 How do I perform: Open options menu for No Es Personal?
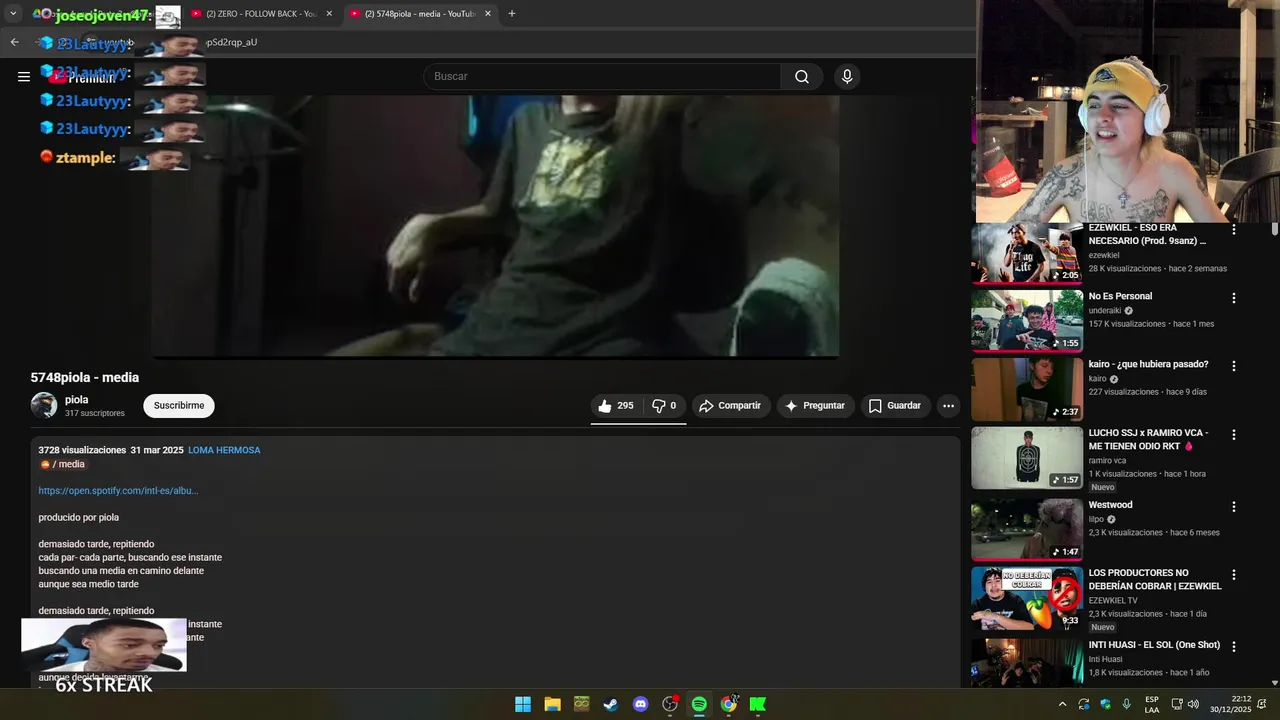pos(1234,298)
